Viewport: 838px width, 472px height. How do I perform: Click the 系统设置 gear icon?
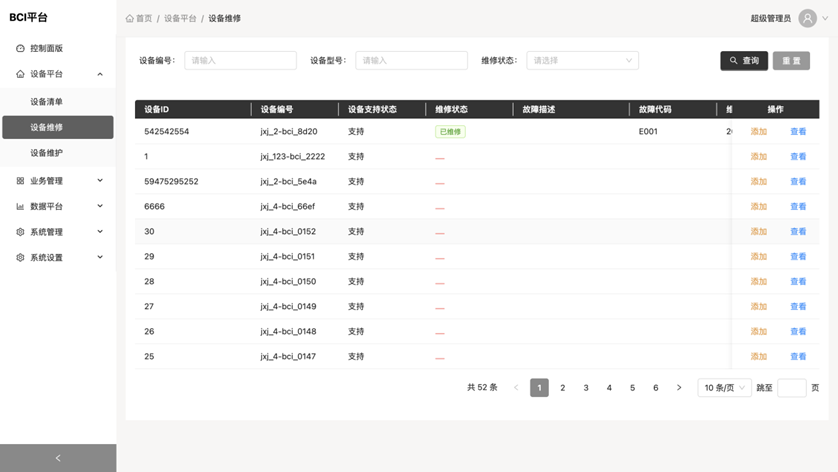(x=20, y=258)
